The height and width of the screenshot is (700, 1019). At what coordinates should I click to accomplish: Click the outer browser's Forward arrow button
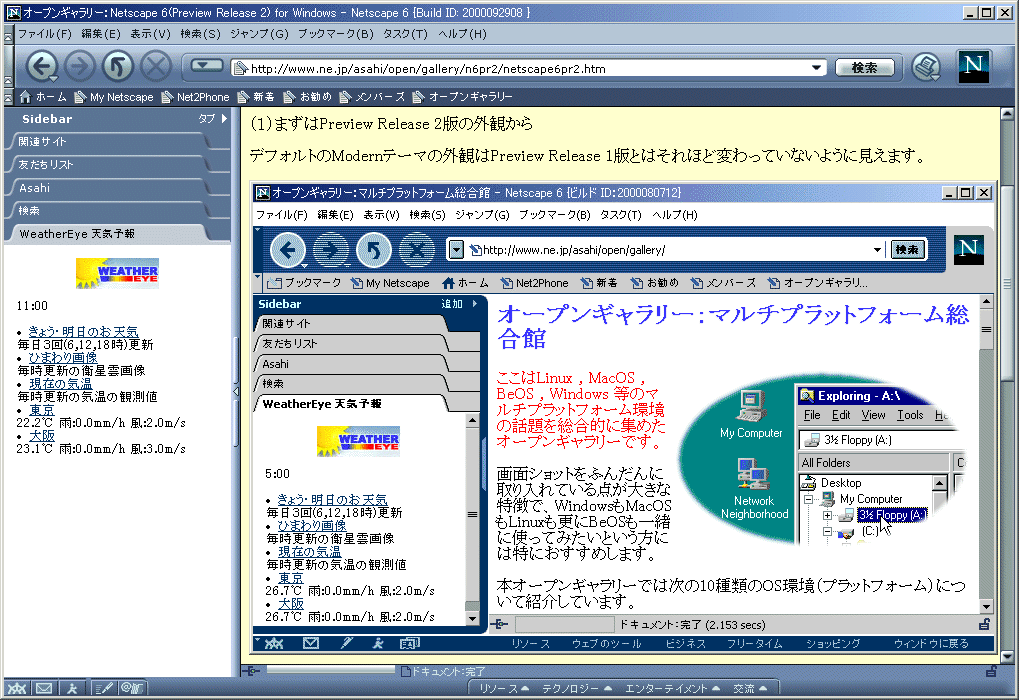[x=80, y=66]
